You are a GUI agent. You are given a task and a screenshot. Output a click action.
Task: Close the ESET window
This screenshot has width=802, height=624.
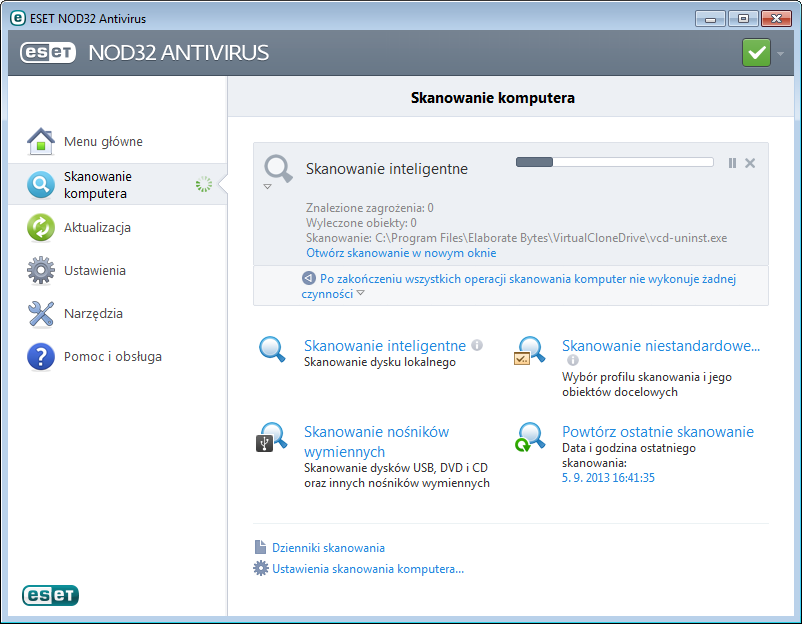(x=776, y=19)
